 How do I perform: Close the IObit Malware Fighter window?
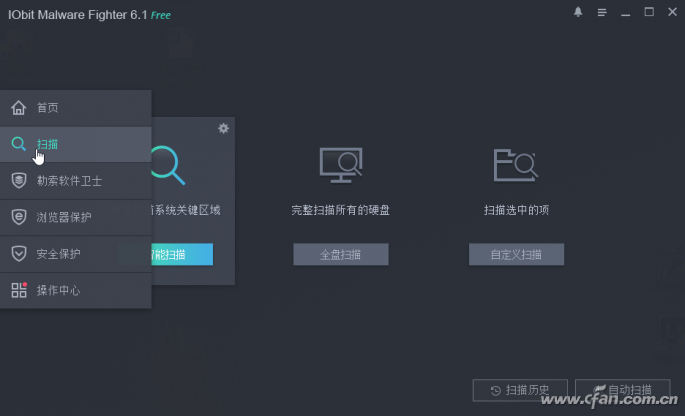672,12
